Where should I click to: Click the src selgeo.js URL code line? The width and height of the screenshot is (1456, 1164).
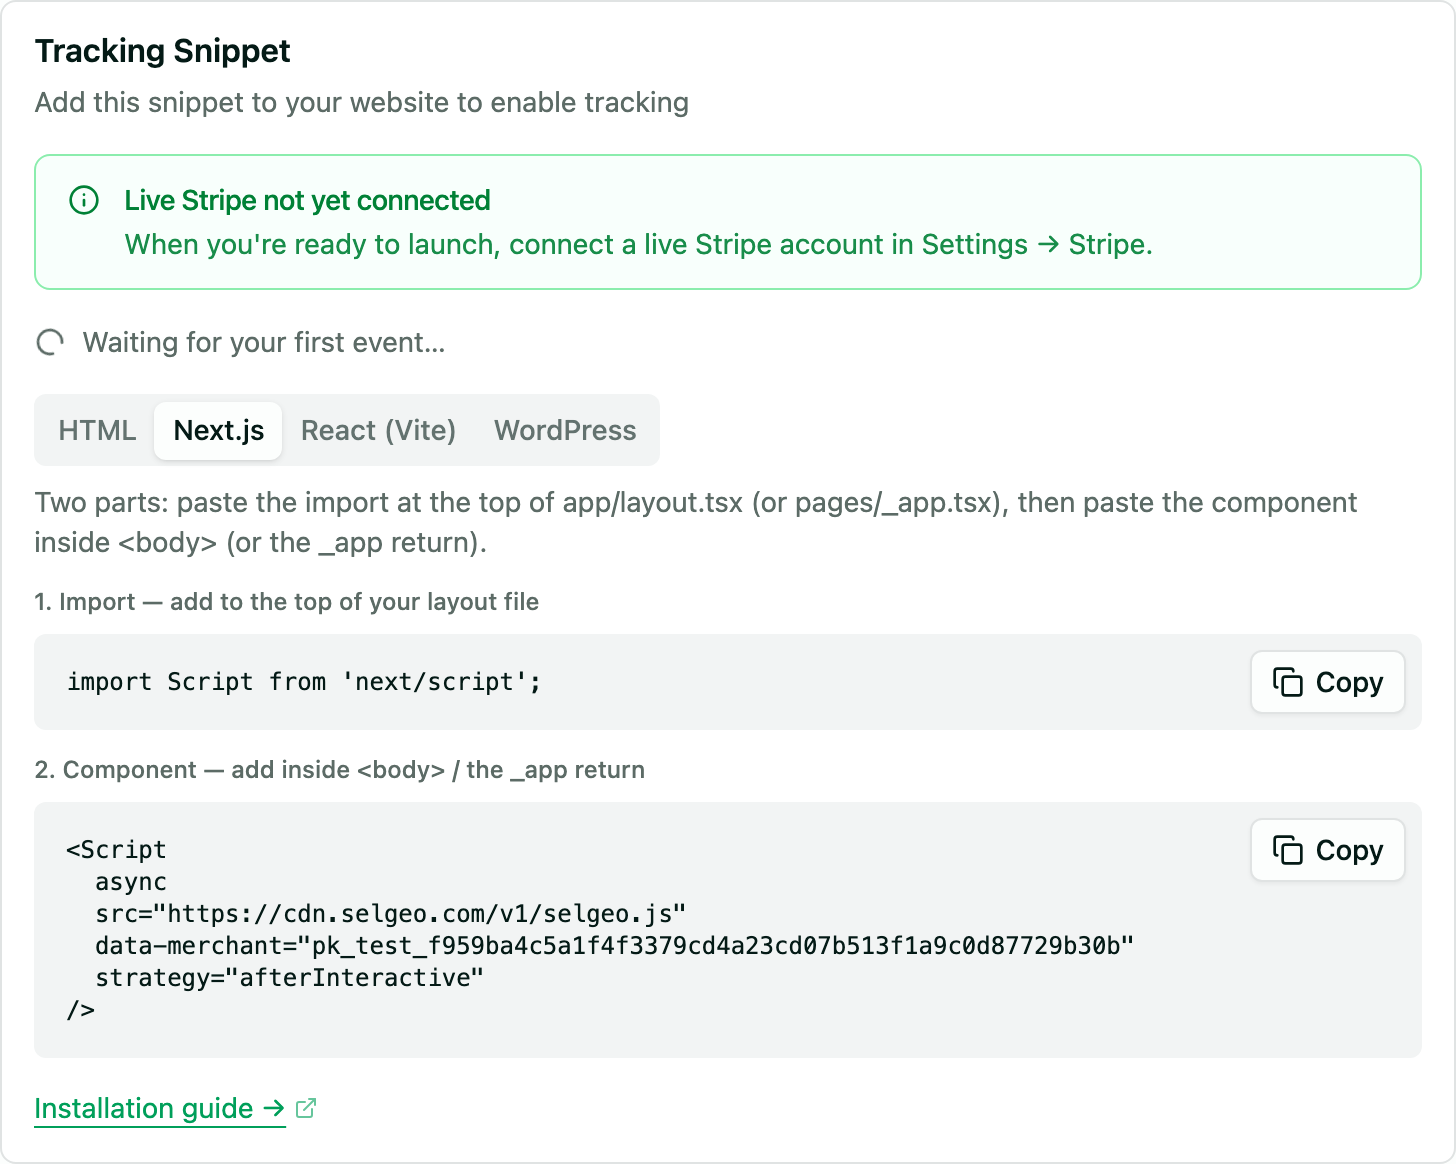pyautogui.click(x=391, y=914)
